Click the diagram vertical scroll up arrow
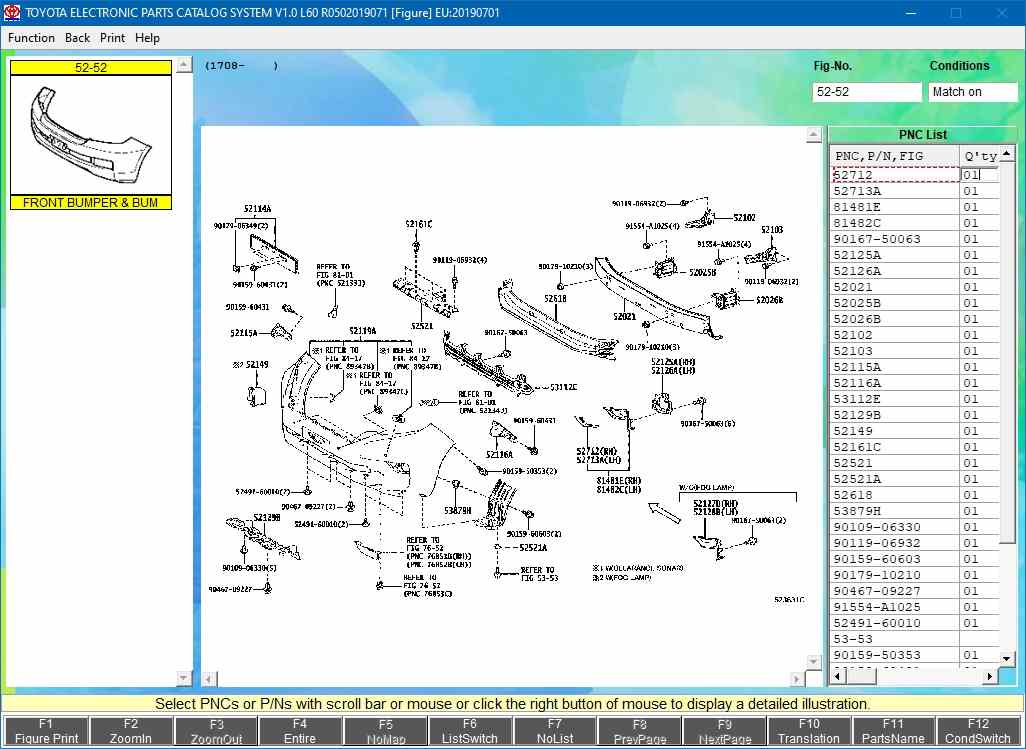 pyautogui.click(x=813, y=135)
